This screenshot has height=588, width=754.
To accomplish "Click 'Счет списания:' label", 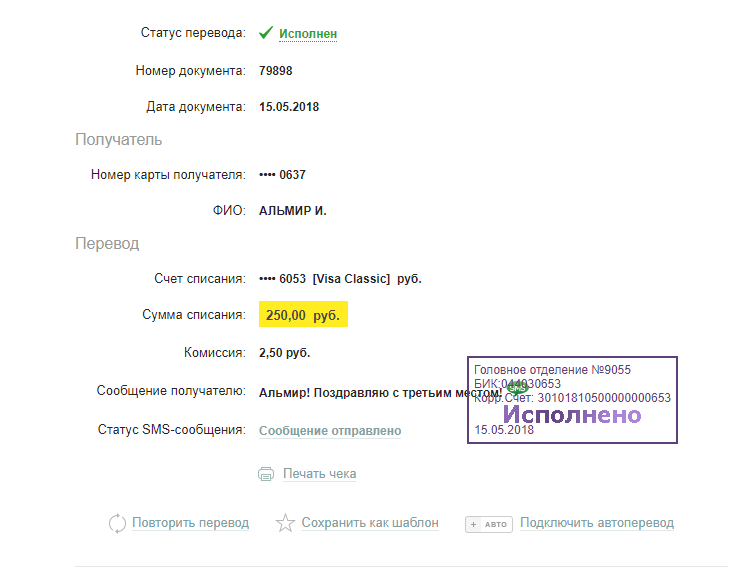I will click(x=200, y=279).
